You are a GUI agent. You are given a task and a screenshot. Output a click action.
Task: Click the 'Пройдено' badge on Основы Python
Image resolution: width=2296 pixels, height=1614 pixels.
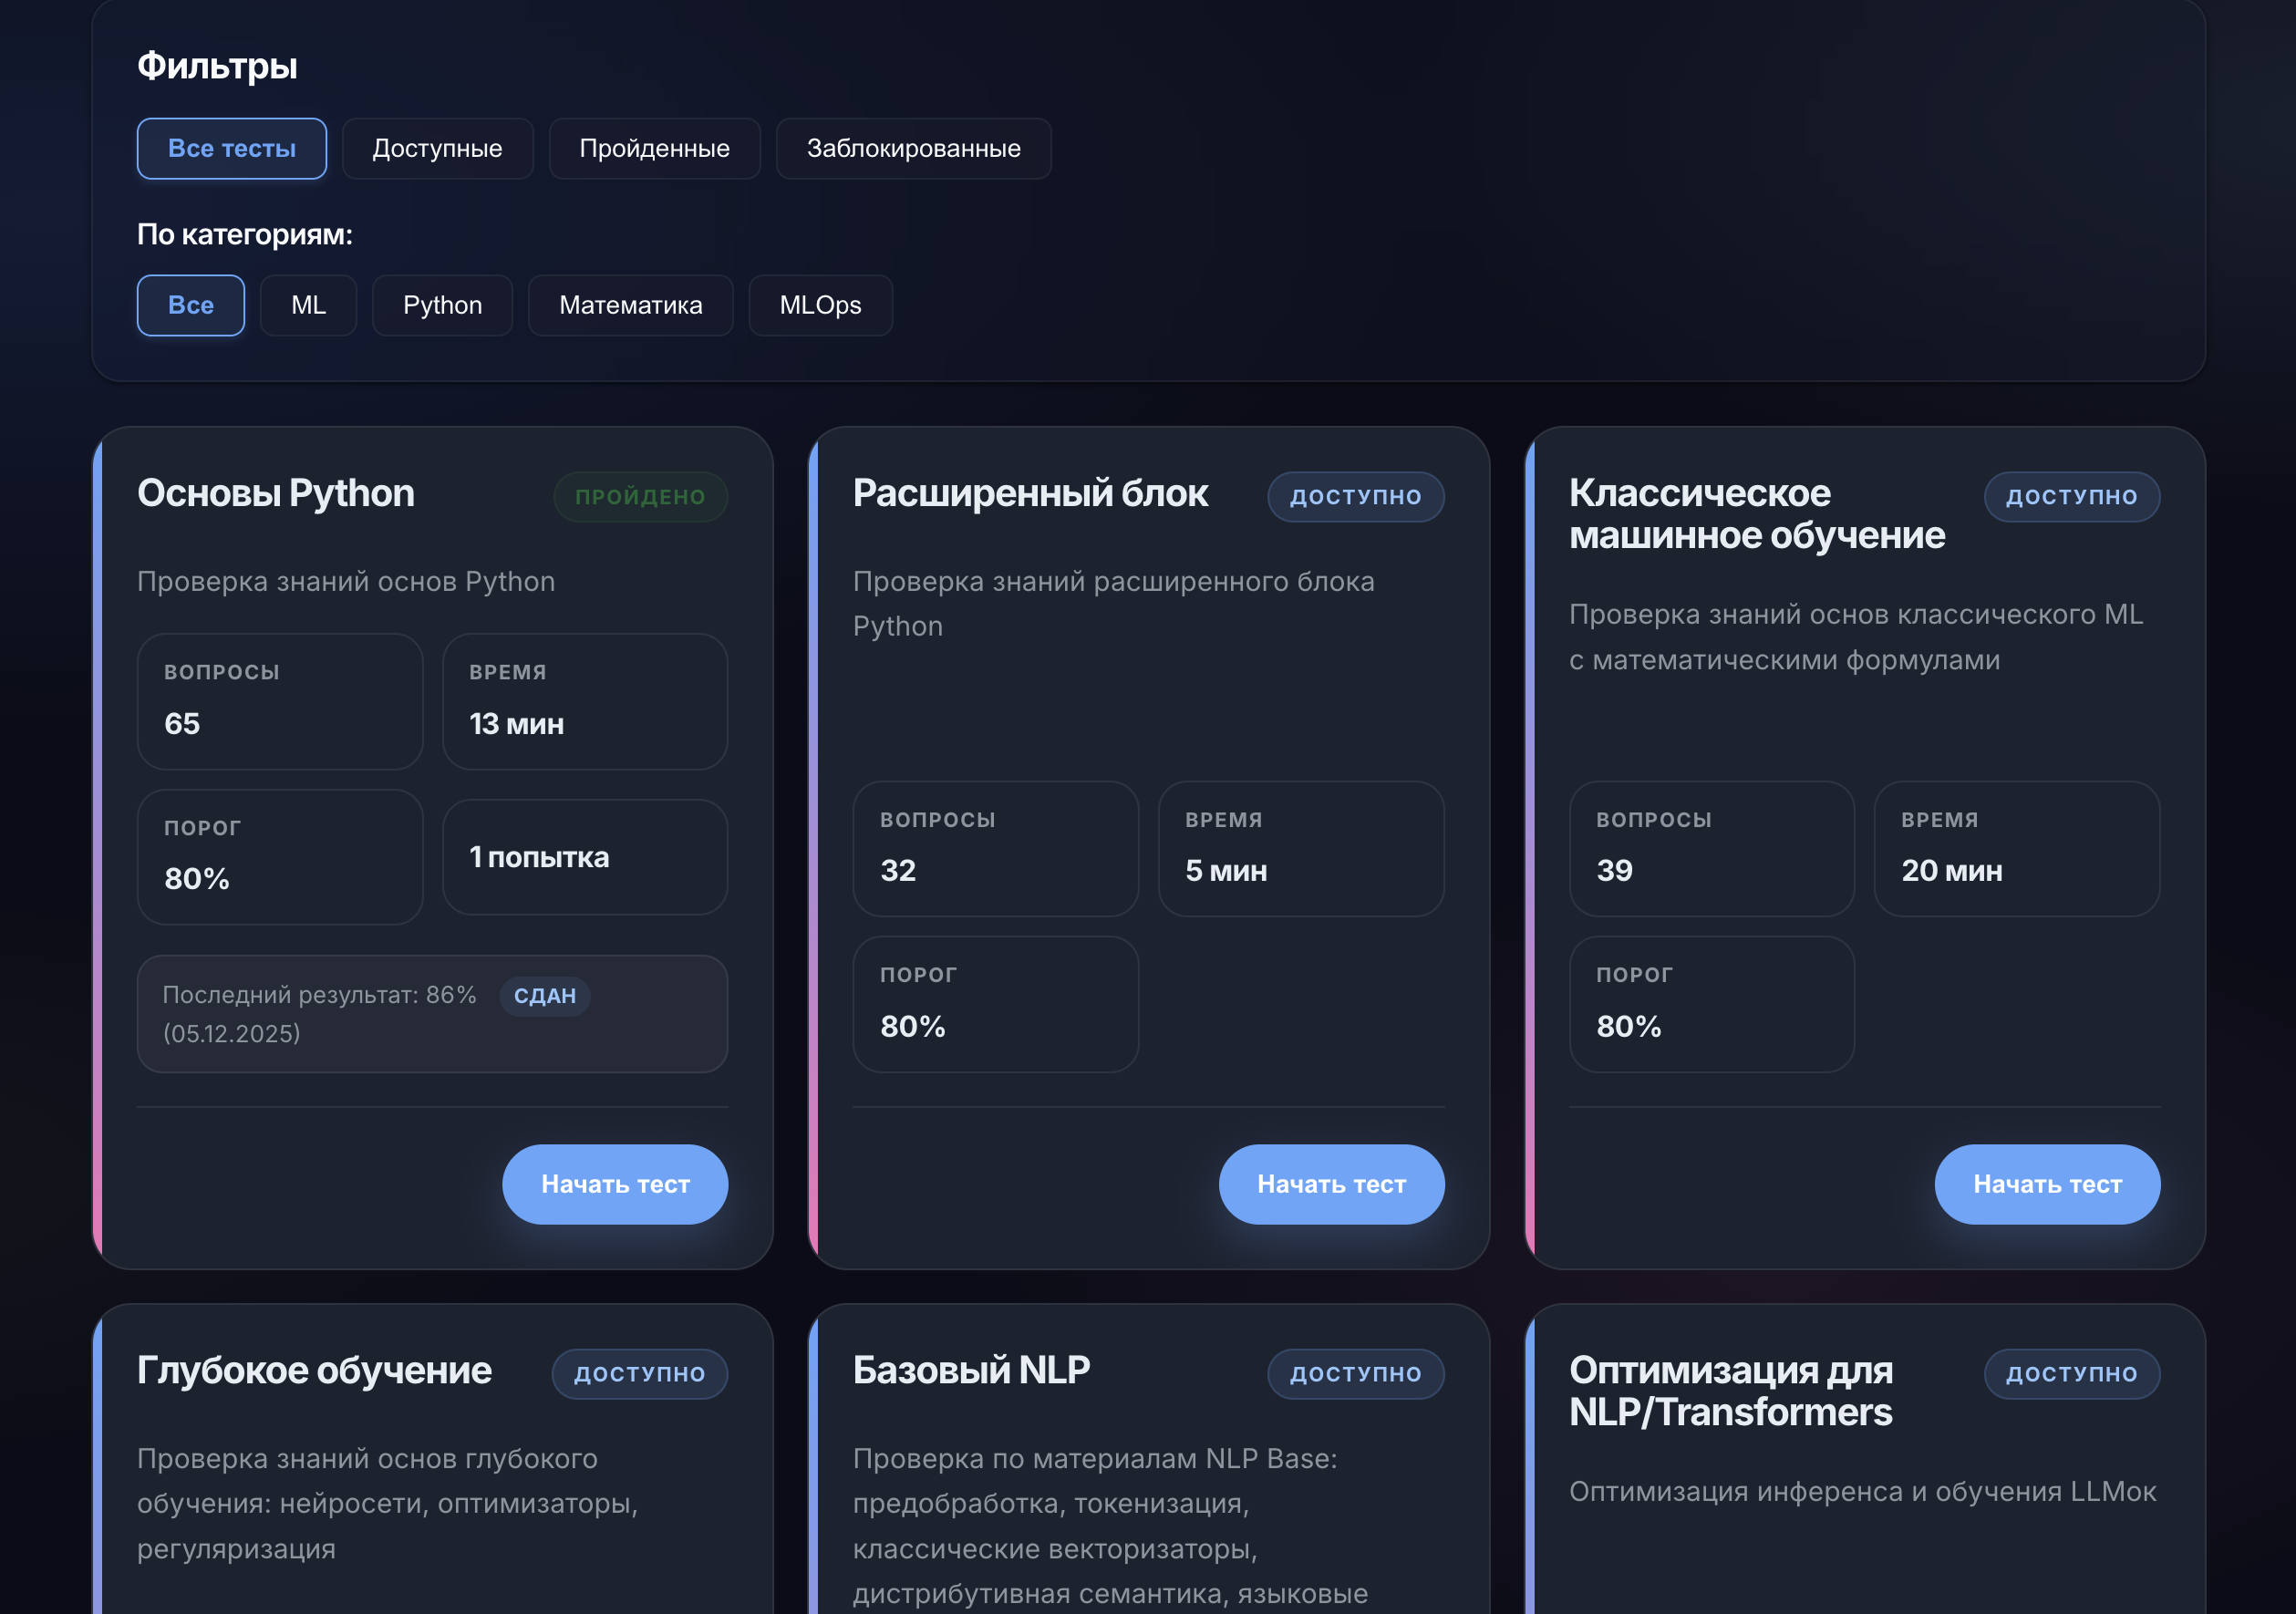[640, 497]
